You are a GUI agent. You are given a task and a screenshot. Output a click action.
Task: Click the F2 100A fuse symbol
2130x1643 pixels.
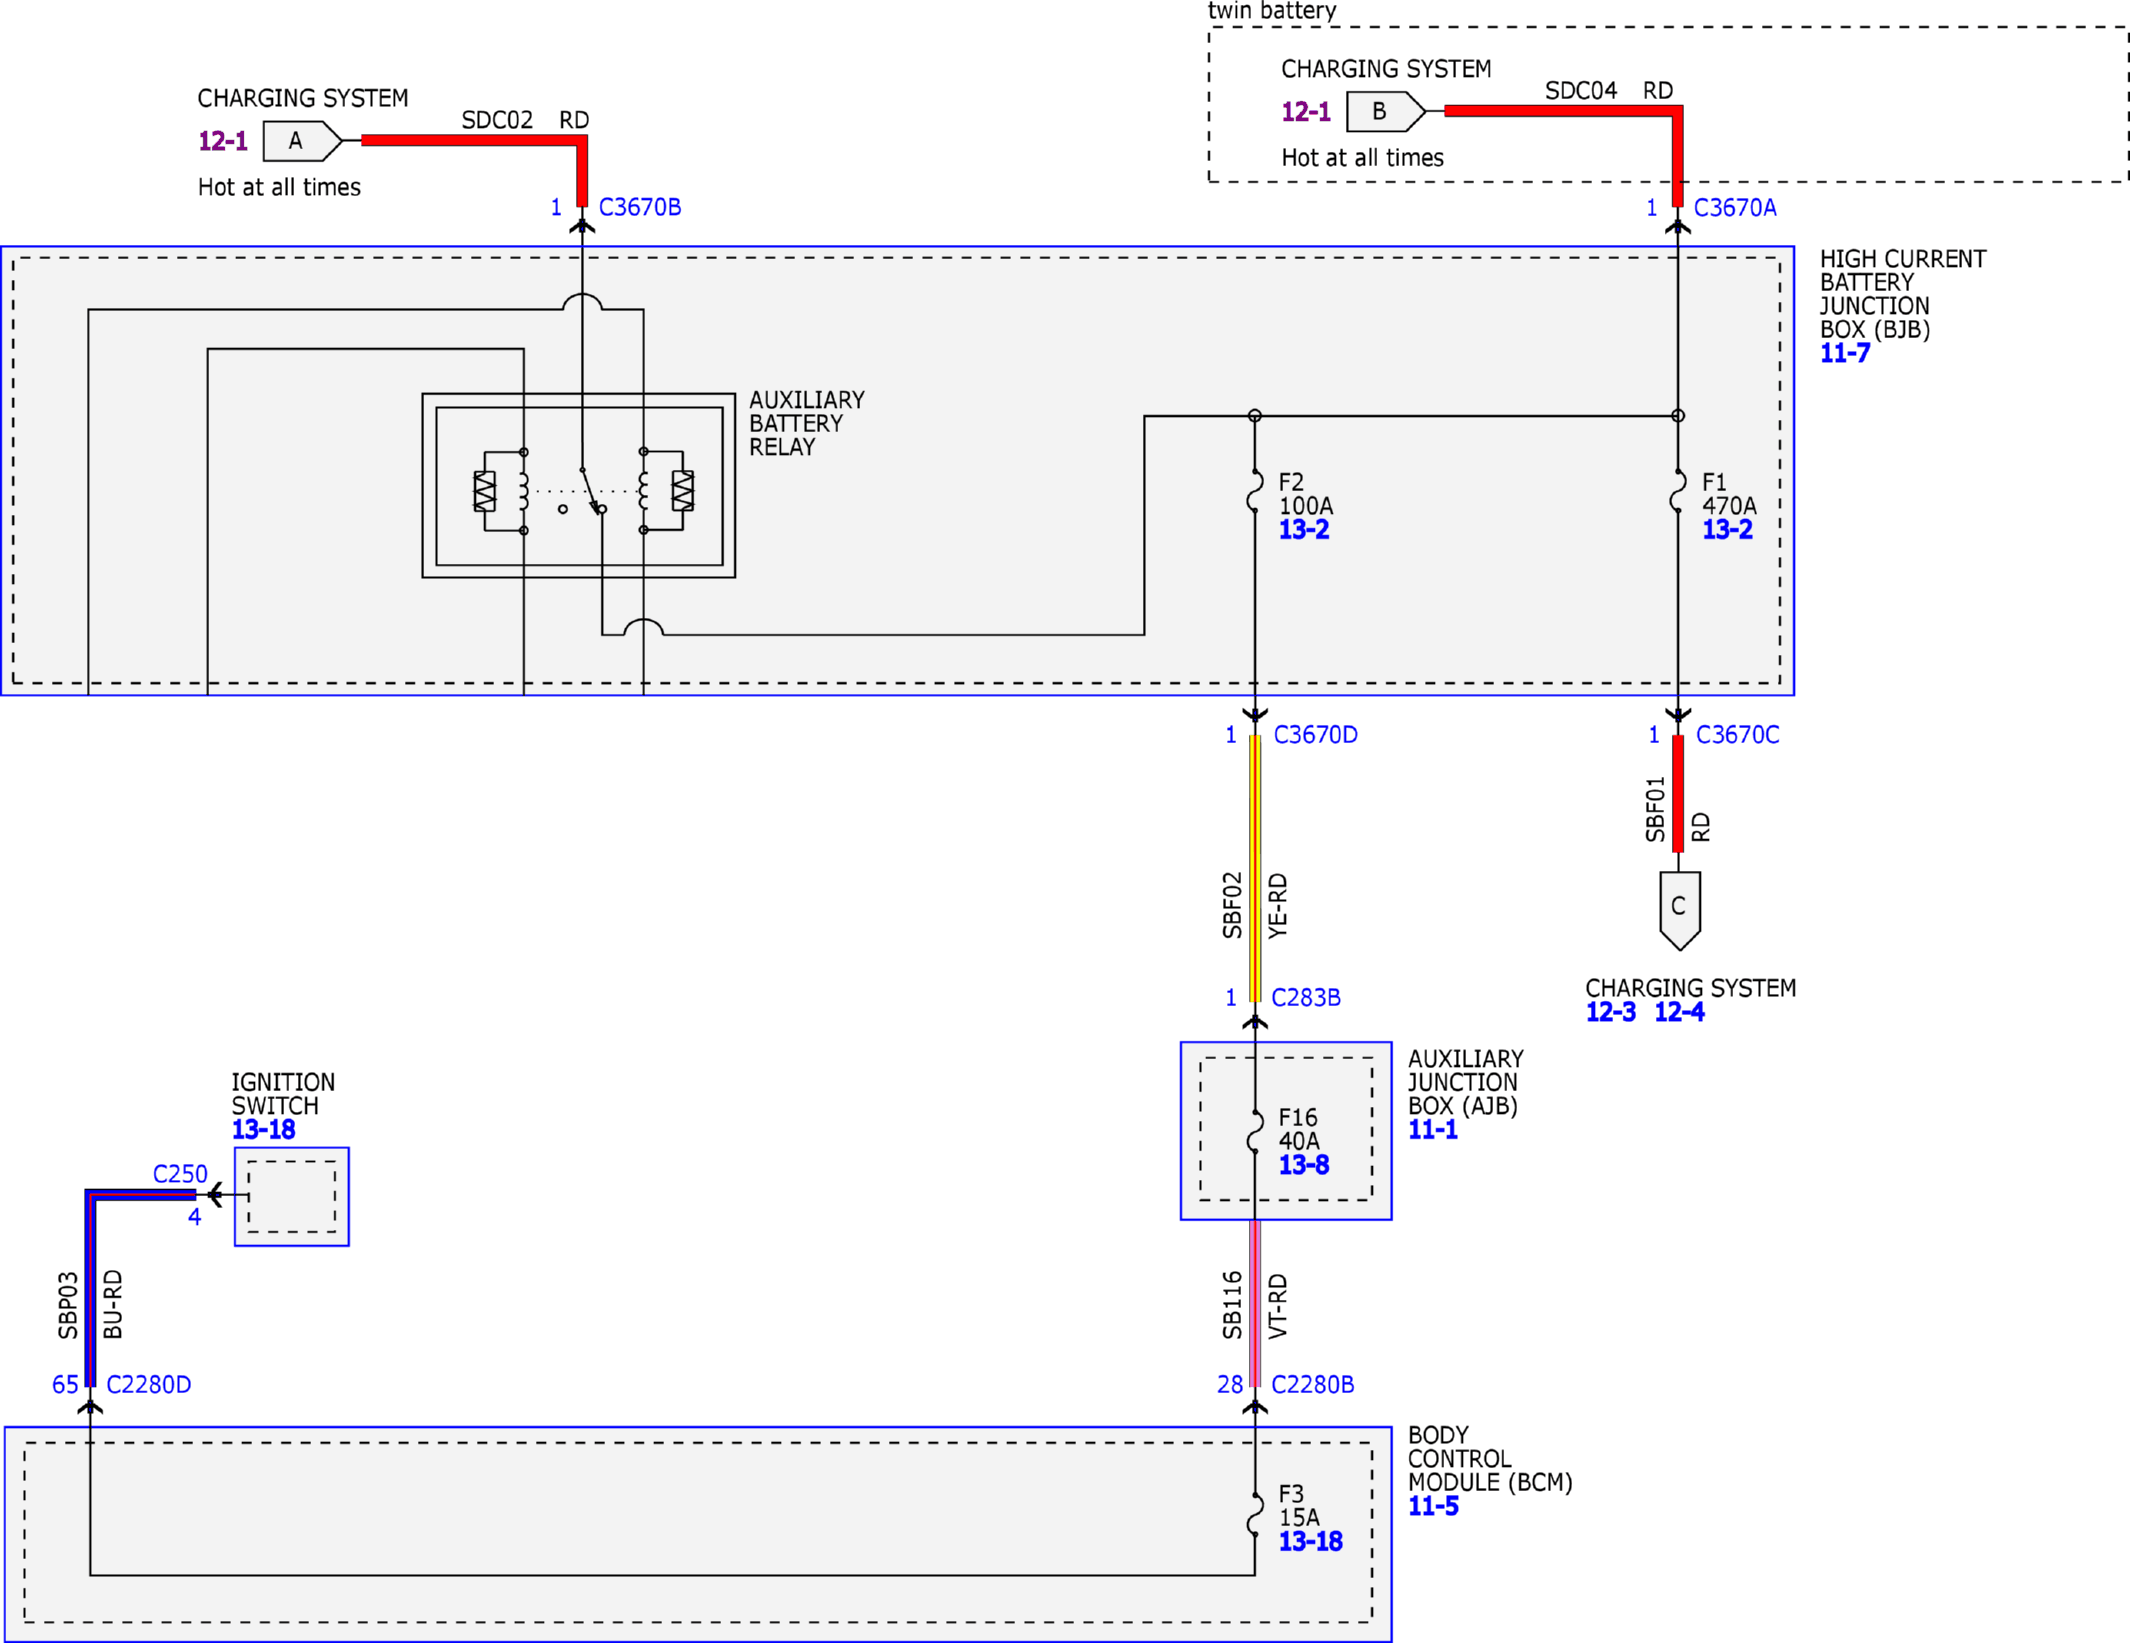click(x=1255, y=491)
